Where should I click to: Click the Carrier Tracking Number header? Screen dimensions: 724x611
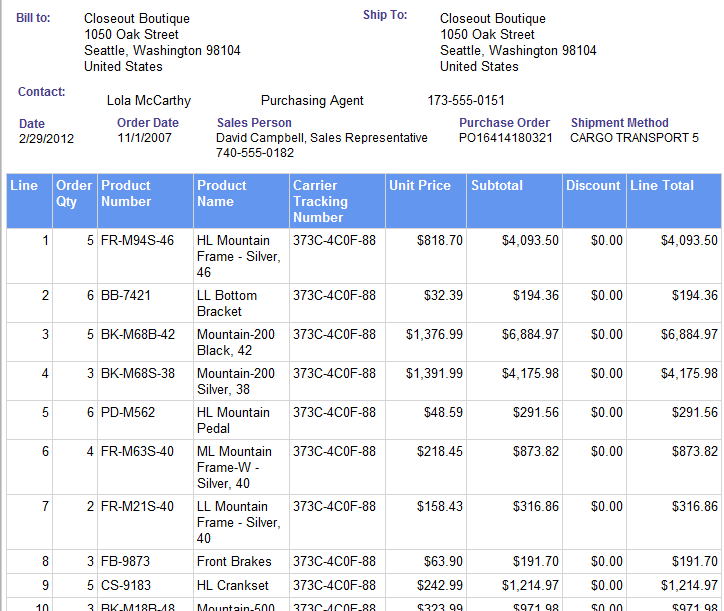(338, 201)
